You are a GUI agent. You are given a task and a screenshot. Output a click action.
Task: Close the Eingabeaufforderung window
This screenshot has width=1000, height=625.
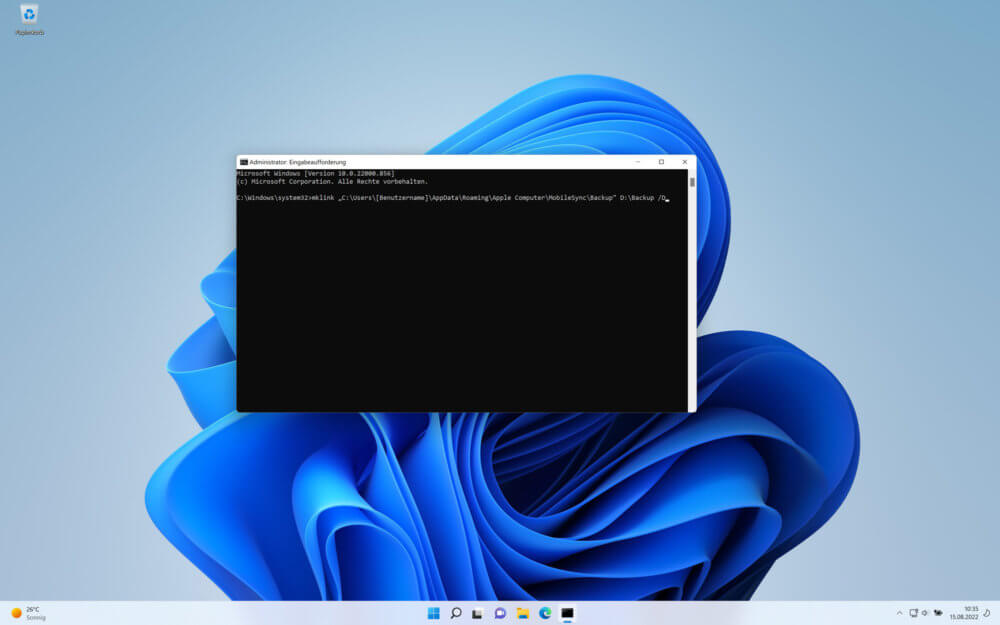(685, 162)
